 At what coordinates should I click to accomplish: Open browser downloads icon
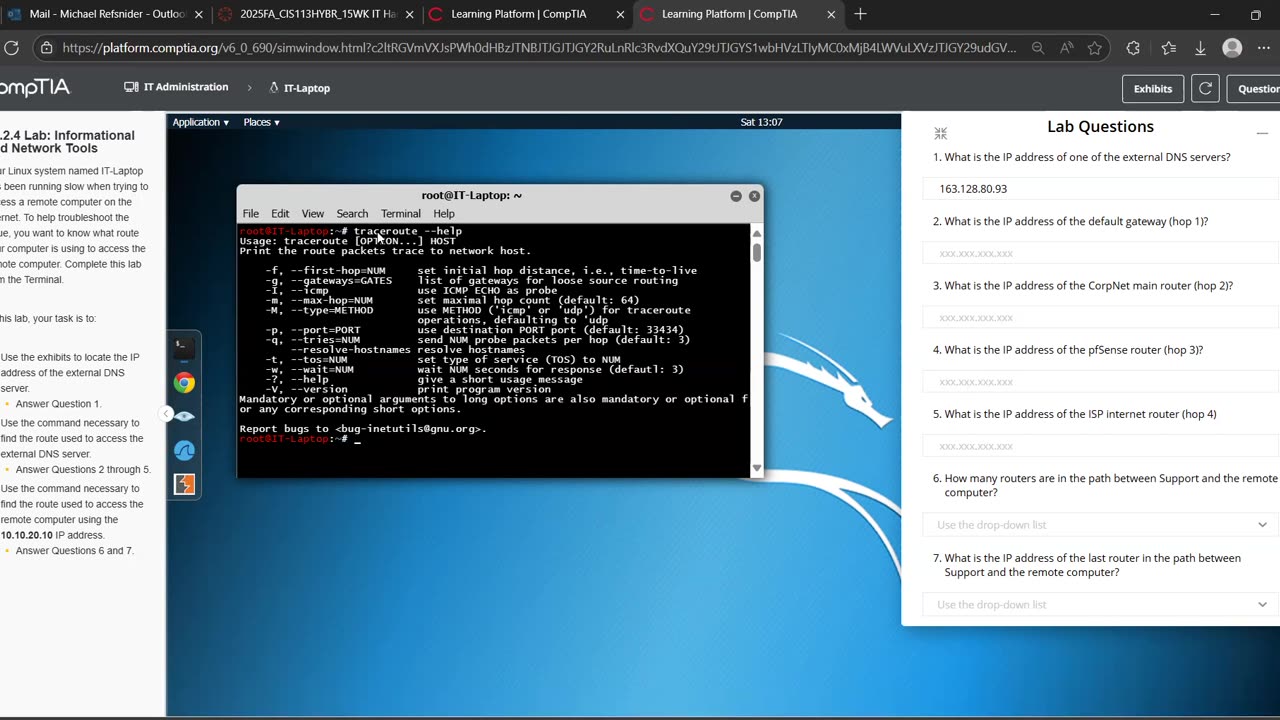pos(1200,47)
